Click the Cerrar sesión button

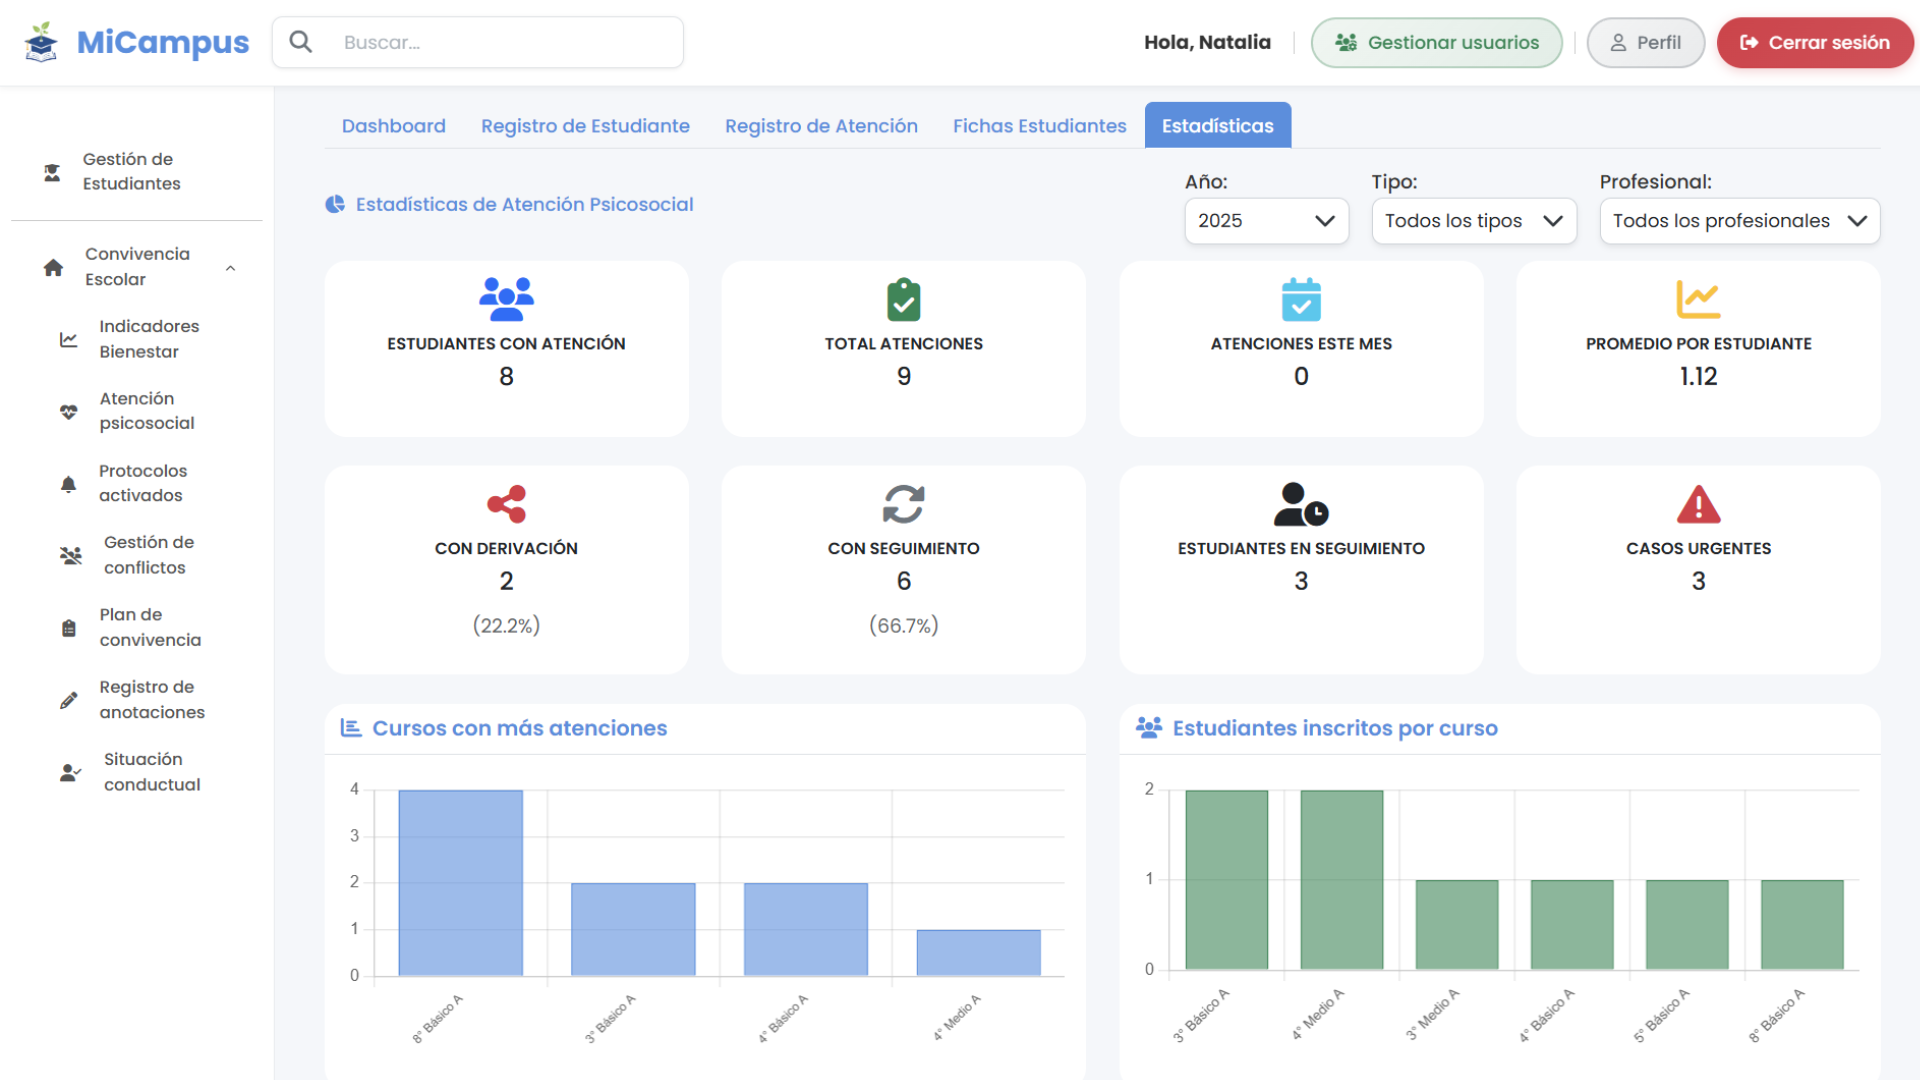(1814, 43)
